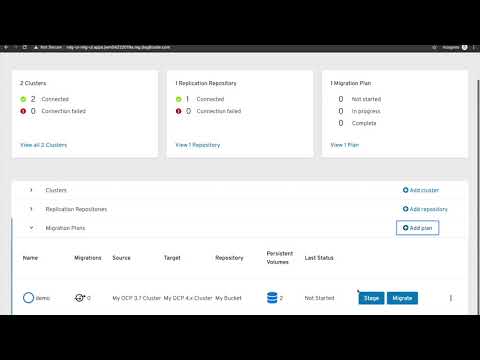Expand the Clusters section
480x360 pixels.
pyautogui.click(x=31, y=190)
